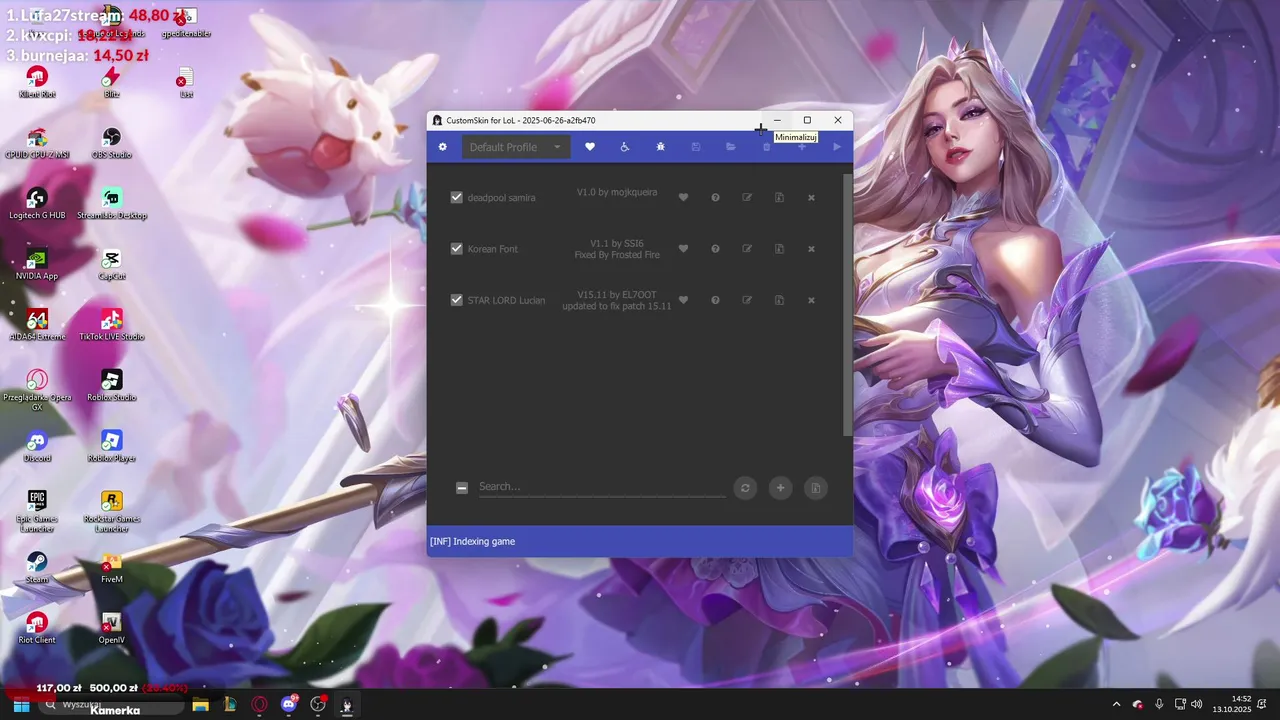The image size is (1280, 720).
Task: Click the save profile floppy icon
Action: (696, 147)
